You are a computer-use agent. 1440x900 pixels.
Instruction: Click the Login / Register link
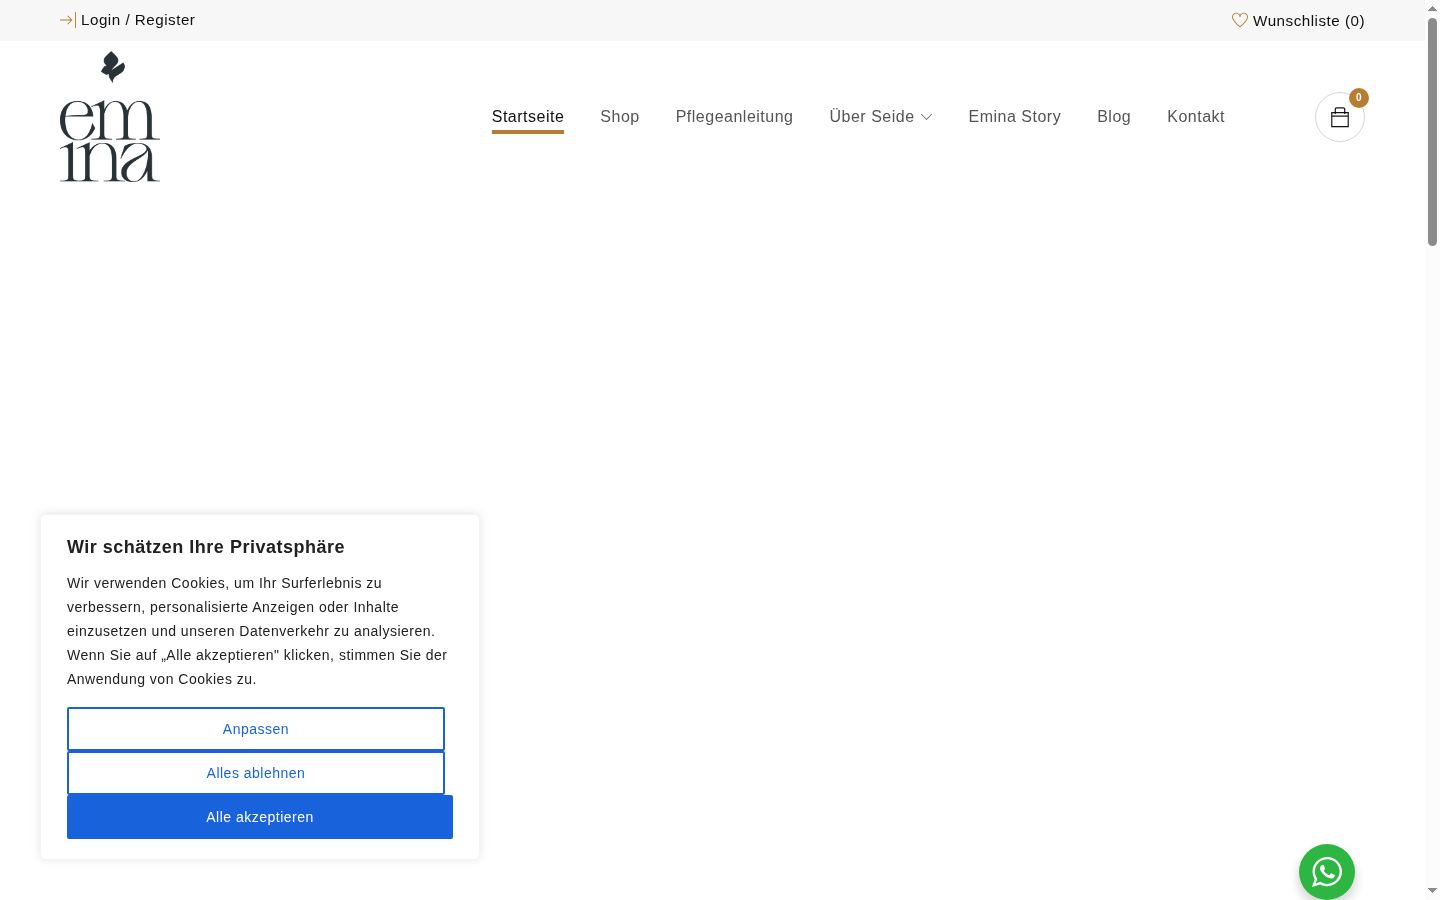click(x=138, y=20)
